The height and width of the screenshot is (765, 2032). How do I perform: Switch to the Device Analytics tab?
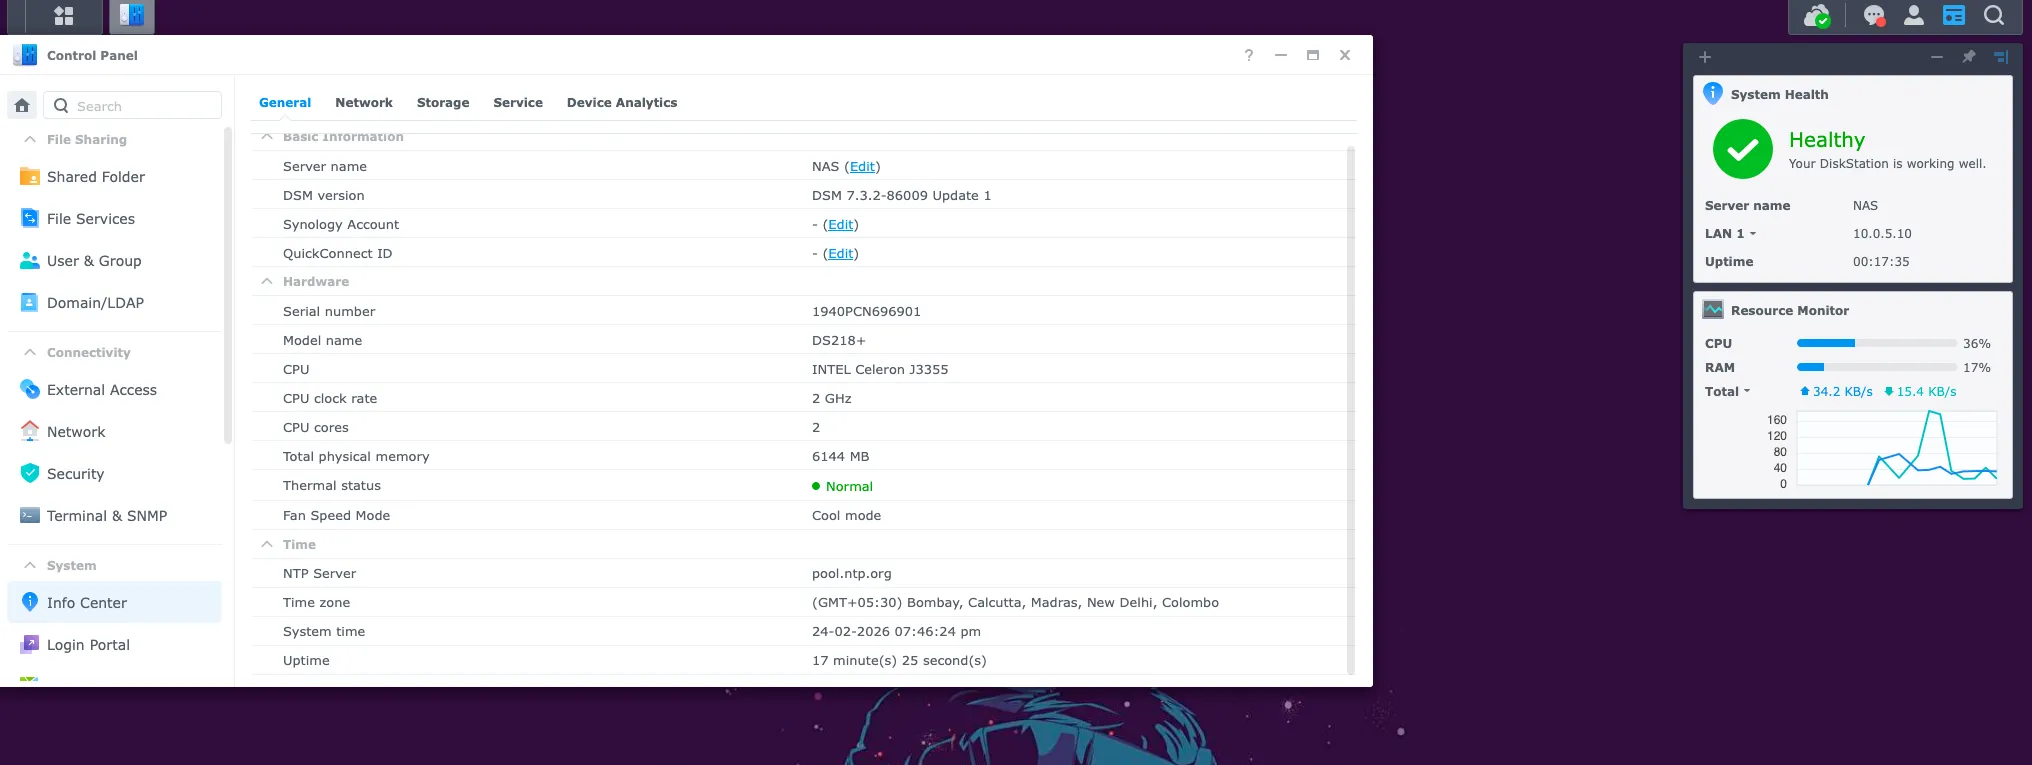tap(621, 103)
